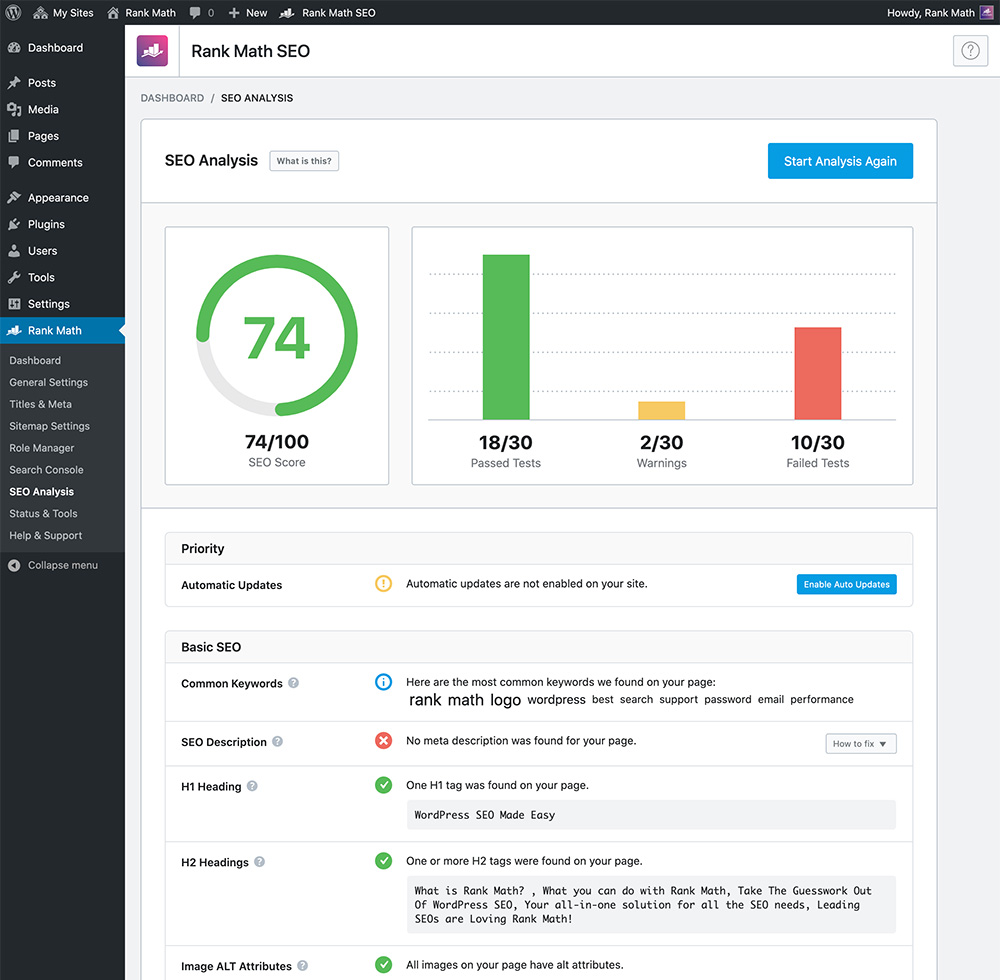Click the info icon beside Common Keywords
Viewport: 1000px width, 980px height.
383,681
